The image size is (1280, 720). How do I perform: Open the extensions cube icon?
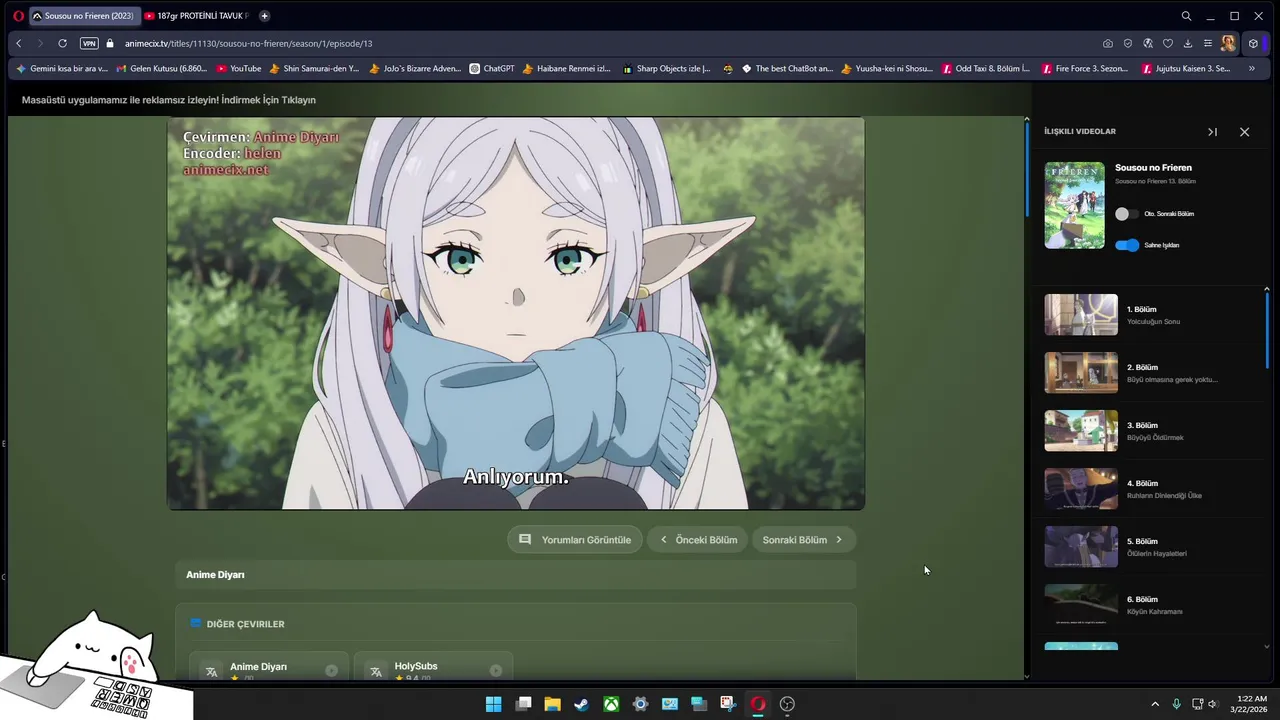1253,44
